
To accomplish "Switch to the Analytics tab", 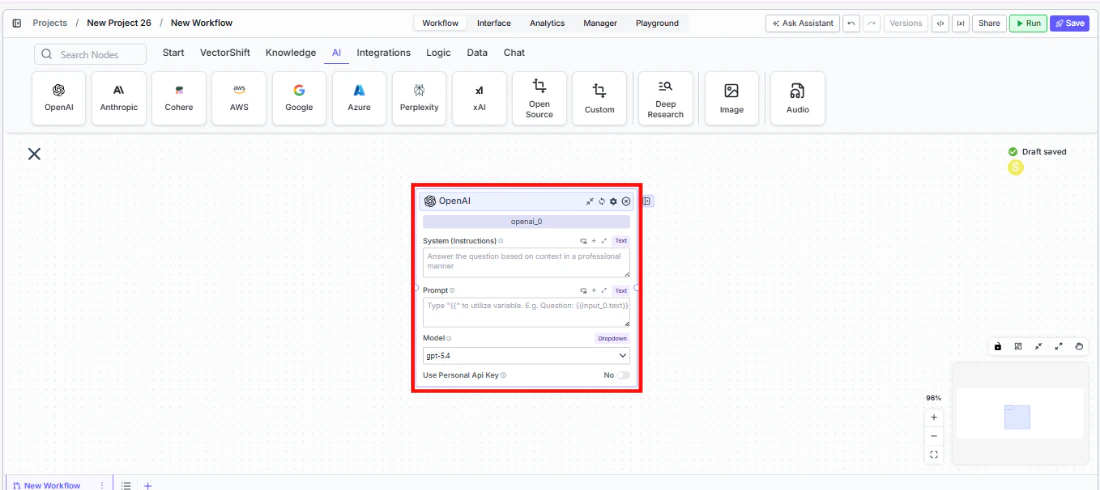I will (x=547, y=23).
